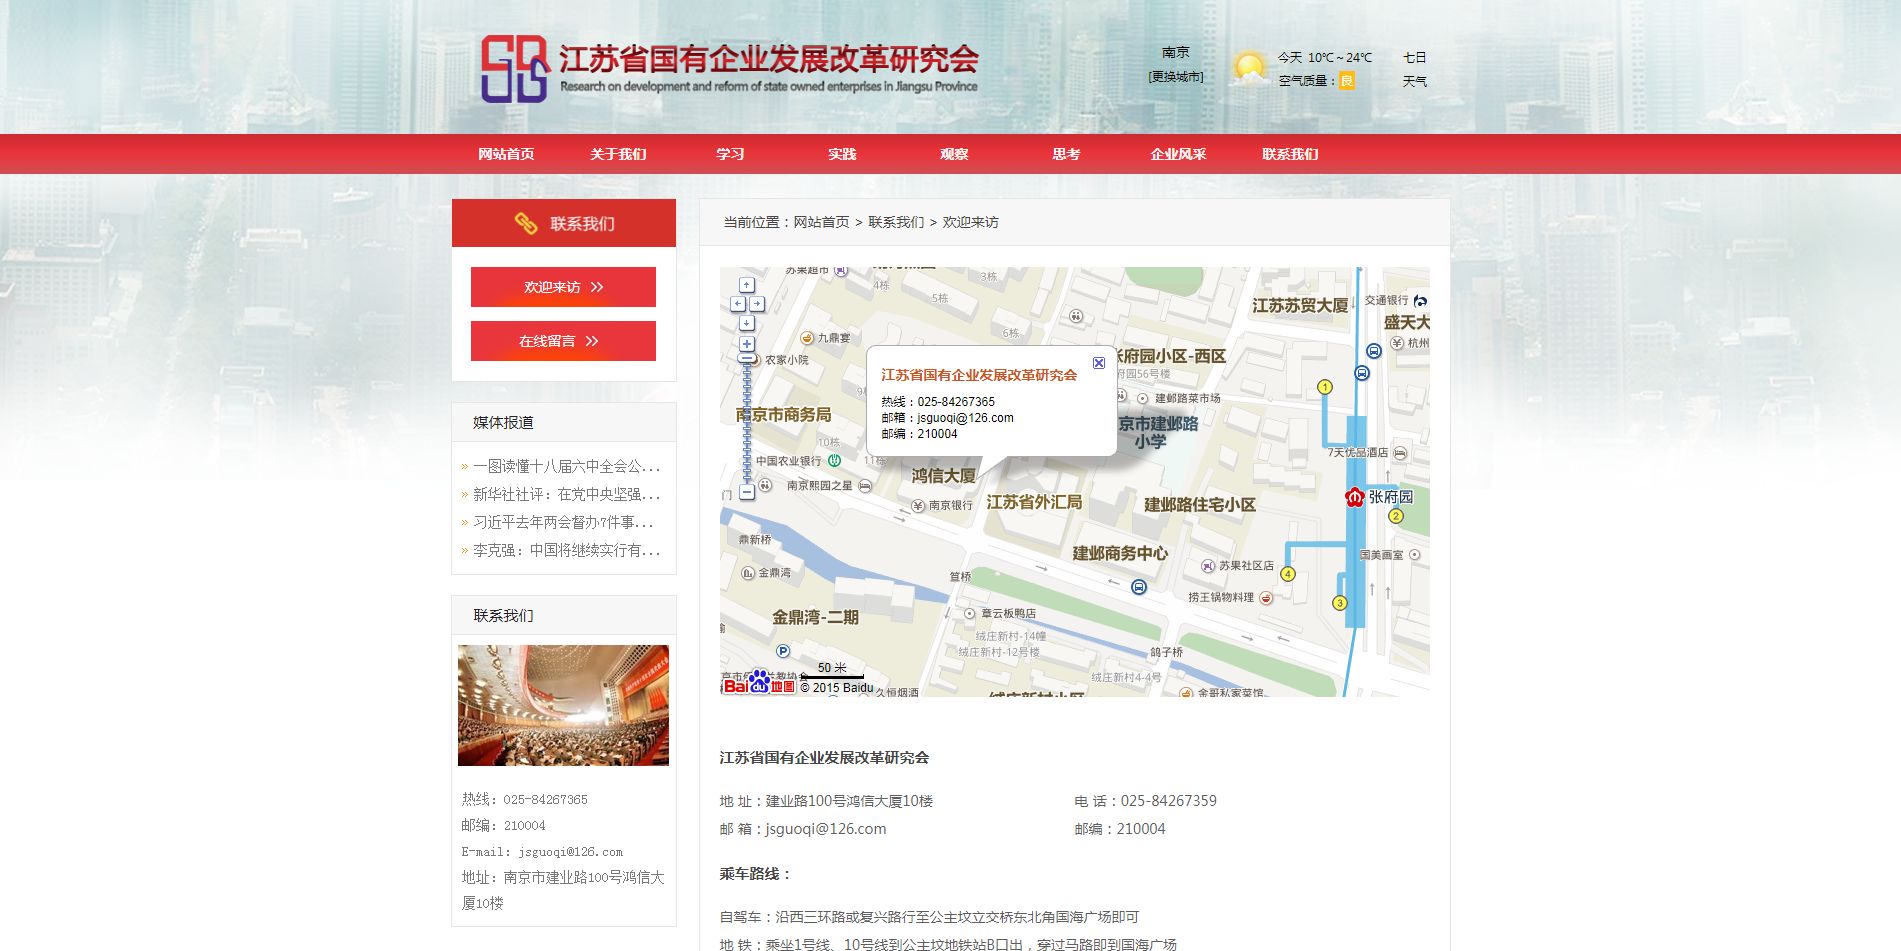Open news link starting with 李克强

point(566,550)
